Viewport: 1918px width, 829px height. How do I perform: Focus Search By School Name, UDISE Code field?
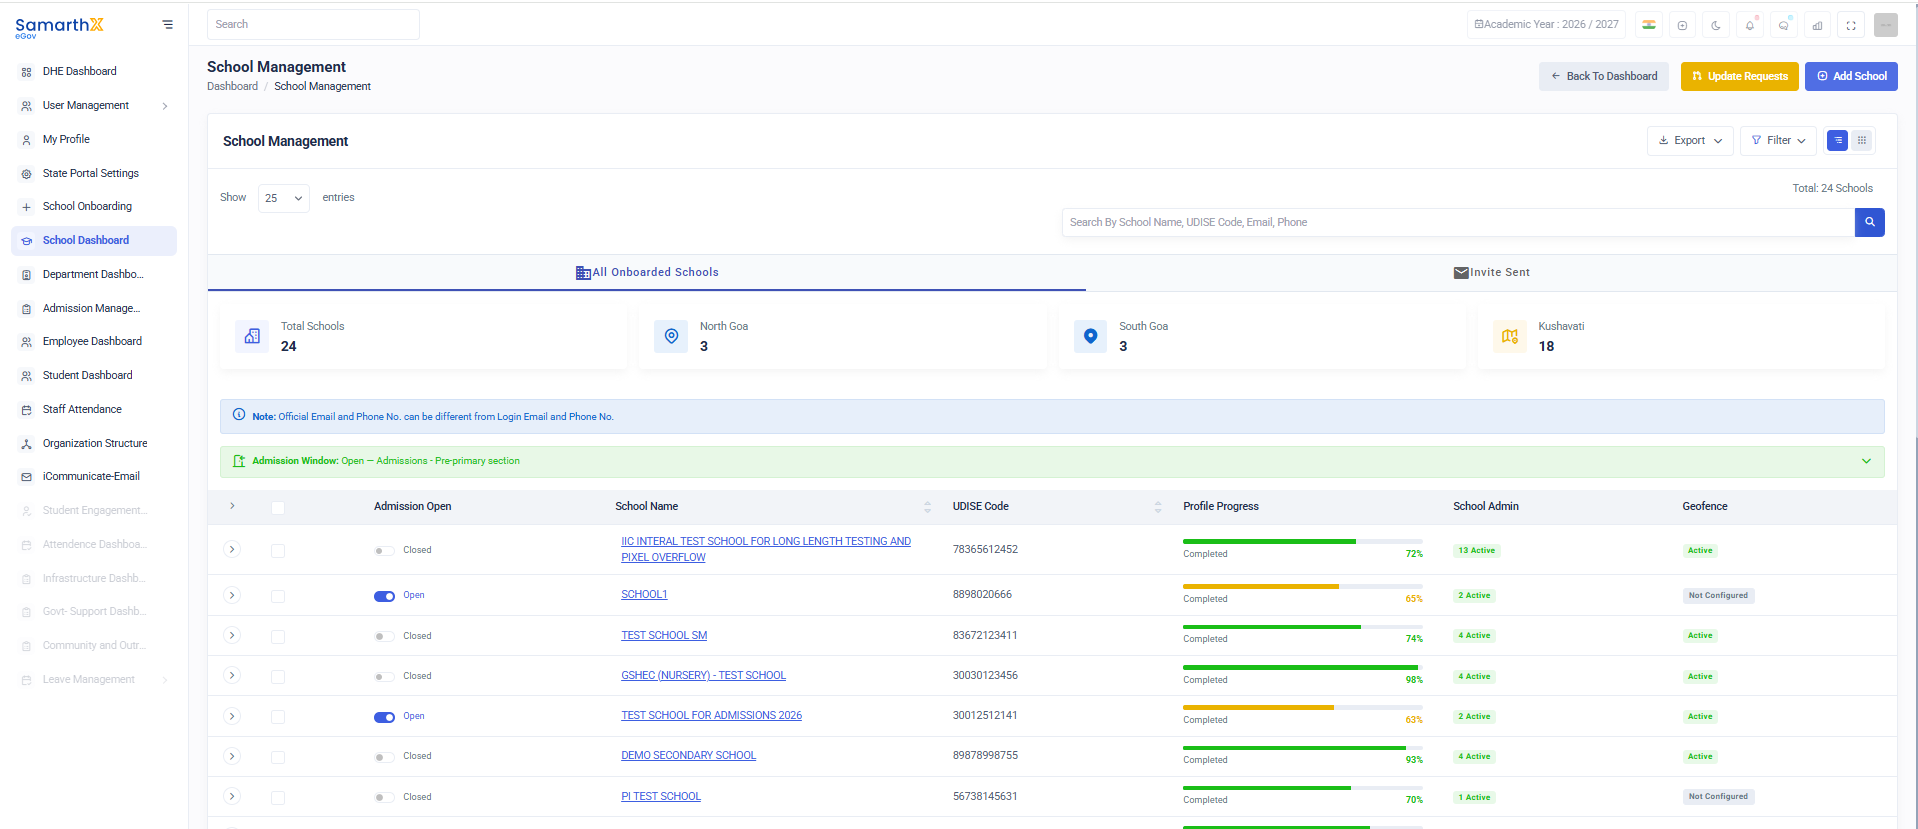click(x=1458, y=222)
